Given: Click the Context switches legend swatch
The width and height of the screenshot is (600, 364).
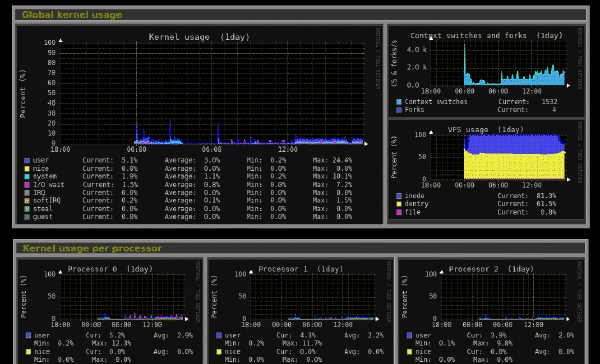Looking at the screenshot, I should point(399,102).
